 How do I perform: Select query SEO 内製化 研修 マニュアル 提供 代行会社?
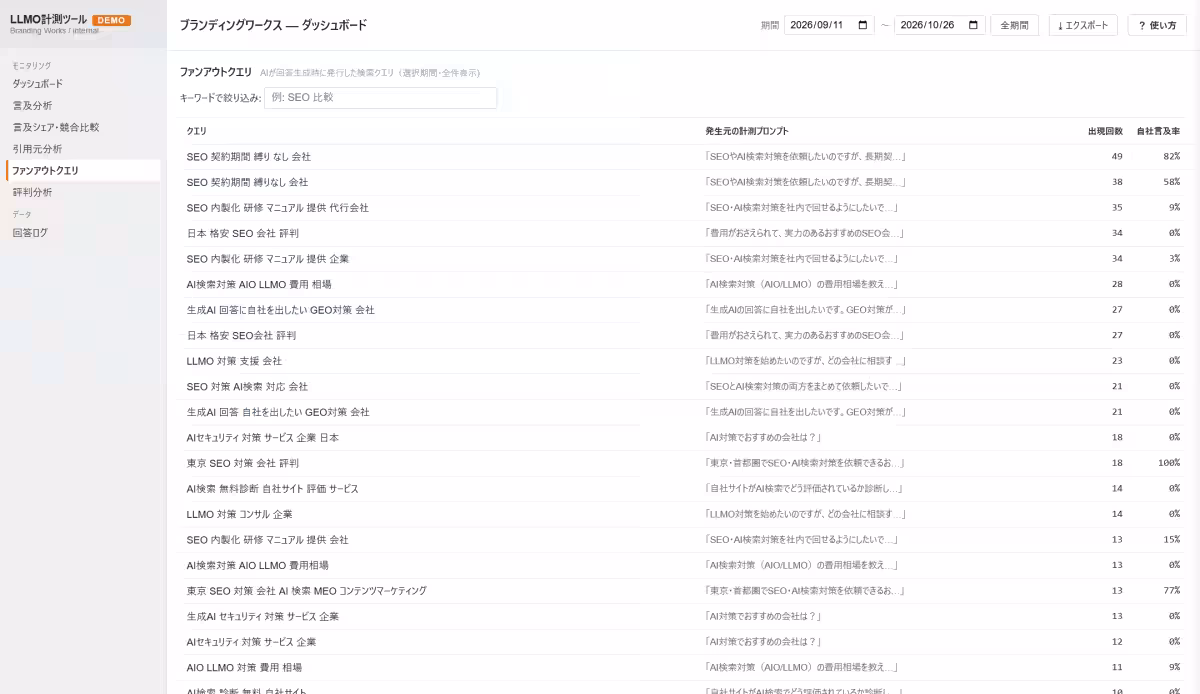pos(278,208)
